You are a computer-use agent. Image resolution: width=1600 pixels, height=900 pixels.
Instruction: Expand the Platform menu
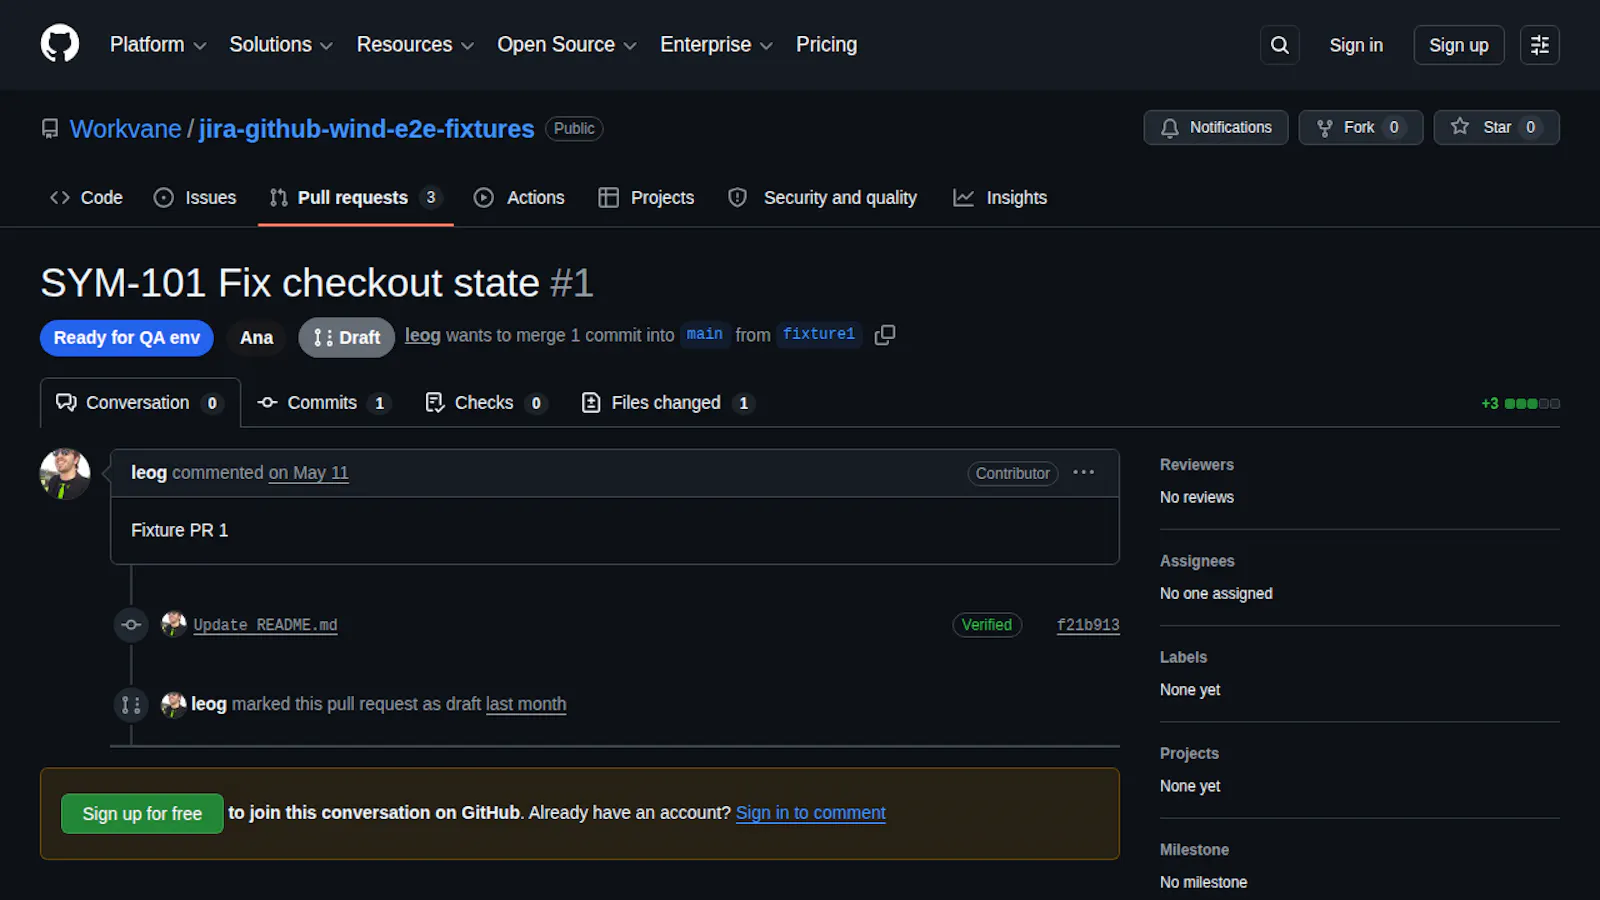(158, 45)
